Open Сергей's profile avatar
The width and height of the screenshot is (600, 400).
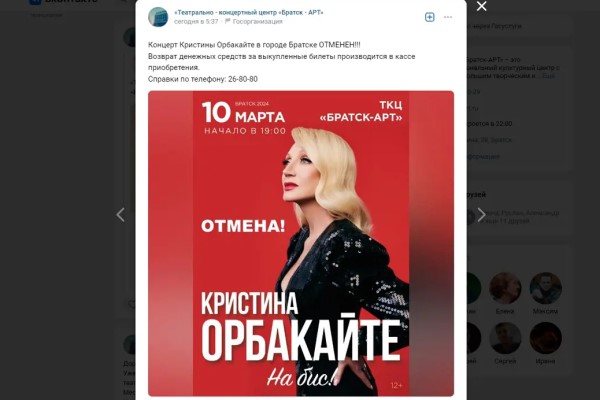(505, 338)
